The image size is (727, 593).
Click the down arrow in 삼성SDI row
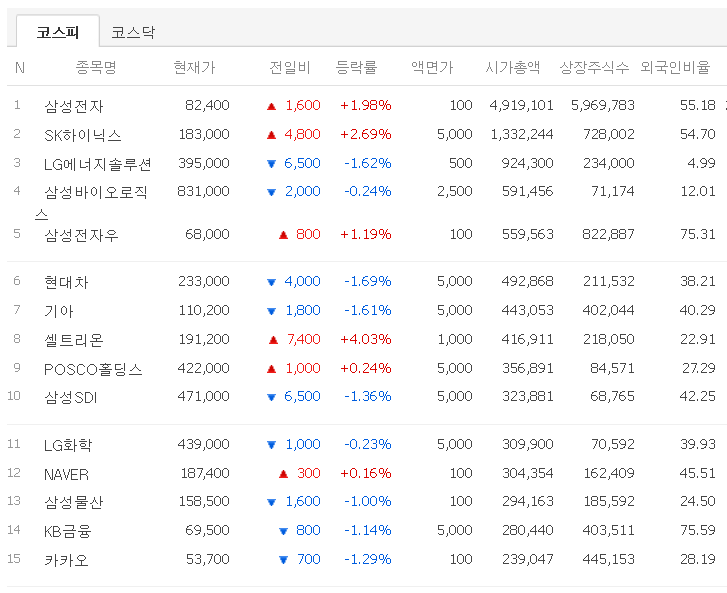[272, 397]
